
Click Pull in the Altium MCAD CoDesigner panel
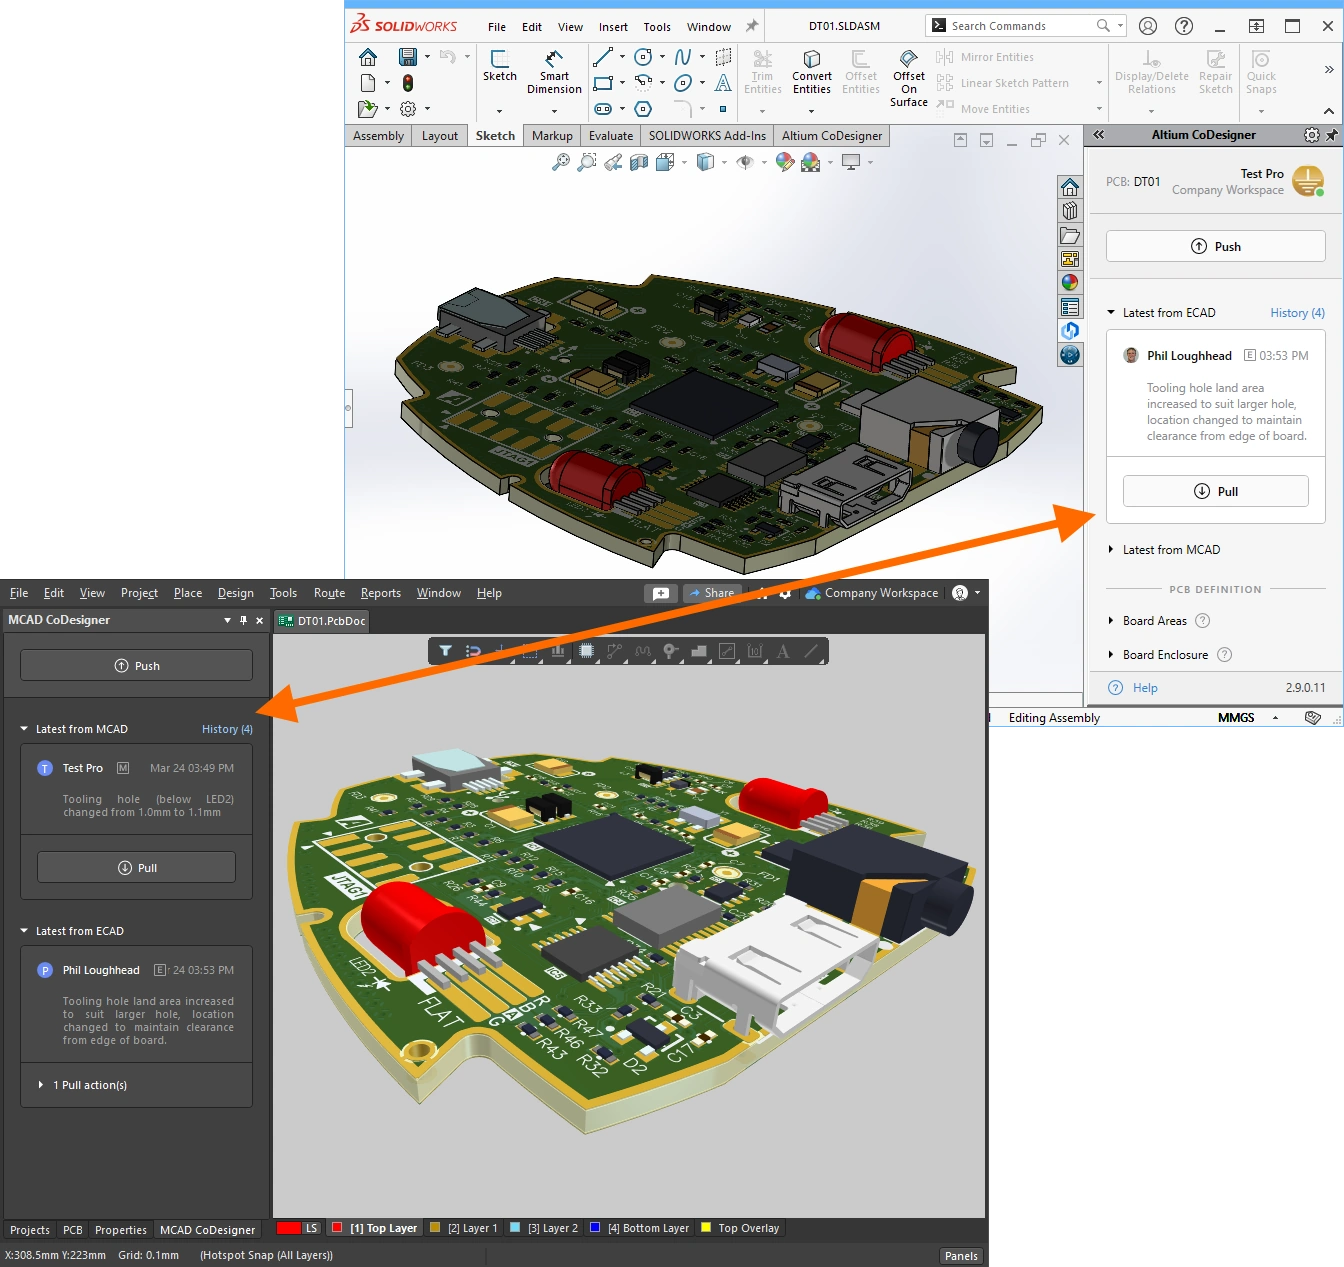[136, 868]
